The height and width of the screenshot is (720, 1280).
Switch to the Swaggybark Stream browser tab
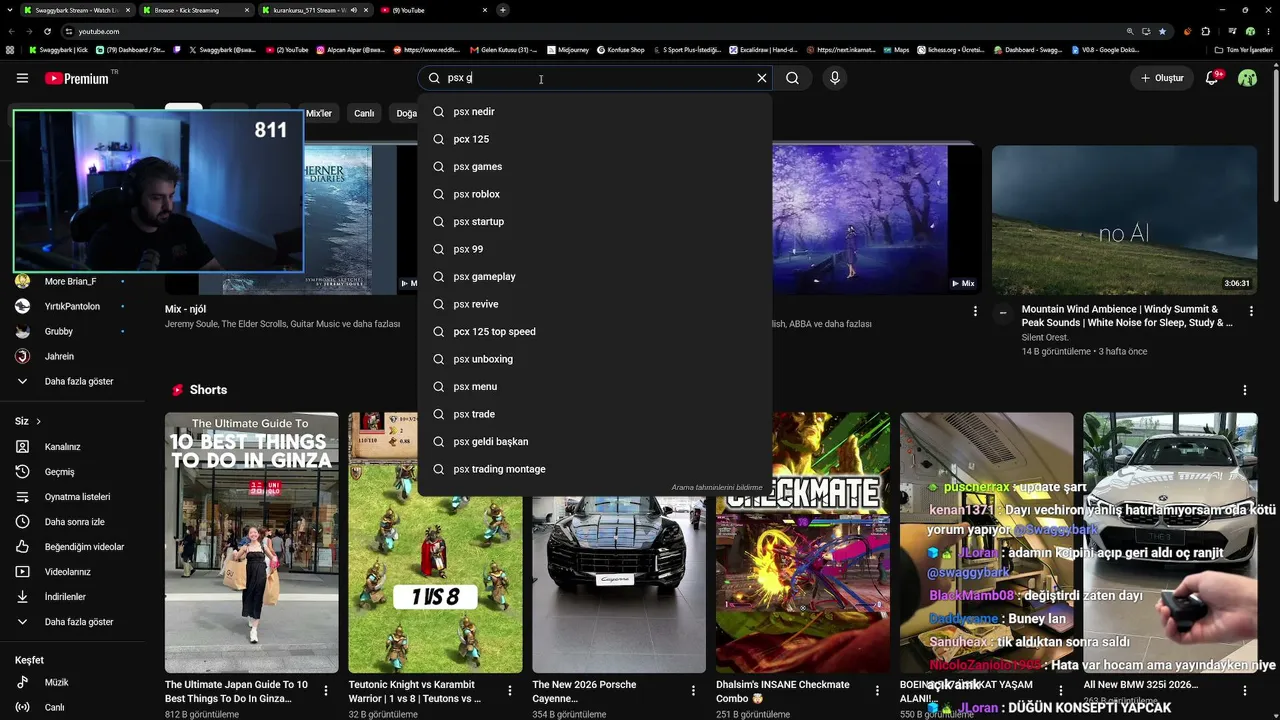point(76,10)
